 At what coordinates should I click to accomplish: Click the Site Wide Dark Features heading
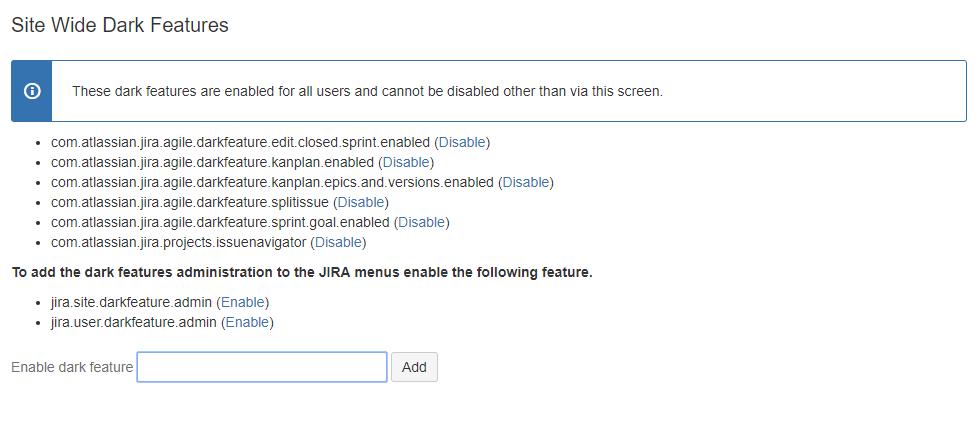(x=120, y=25)
